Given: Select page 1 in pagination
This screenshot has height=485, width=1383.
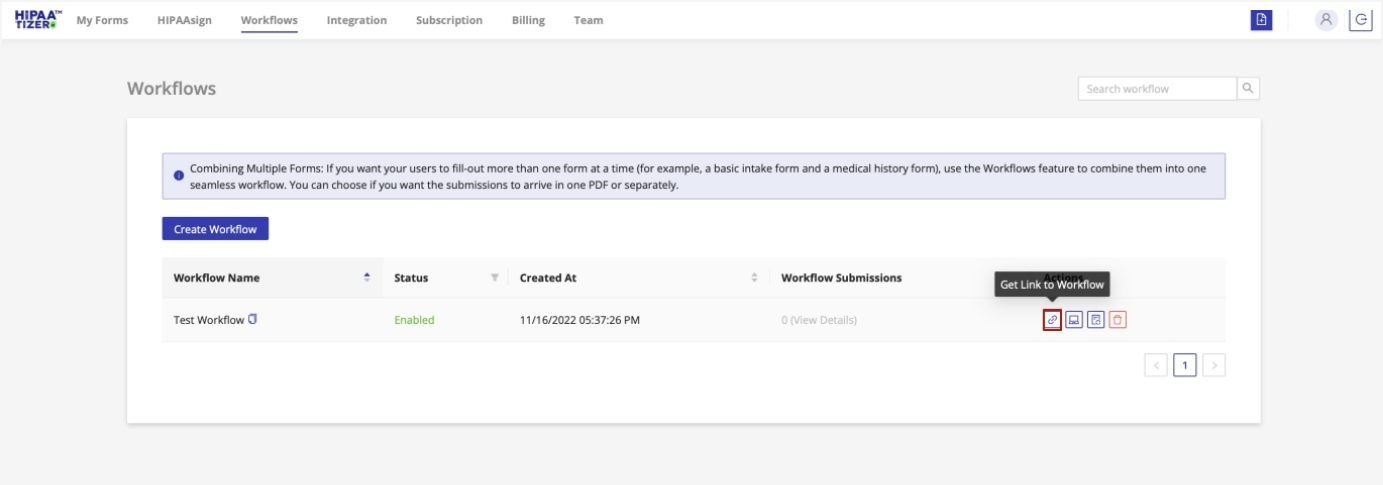Looking at the screenshot, I should point(1185,366).
